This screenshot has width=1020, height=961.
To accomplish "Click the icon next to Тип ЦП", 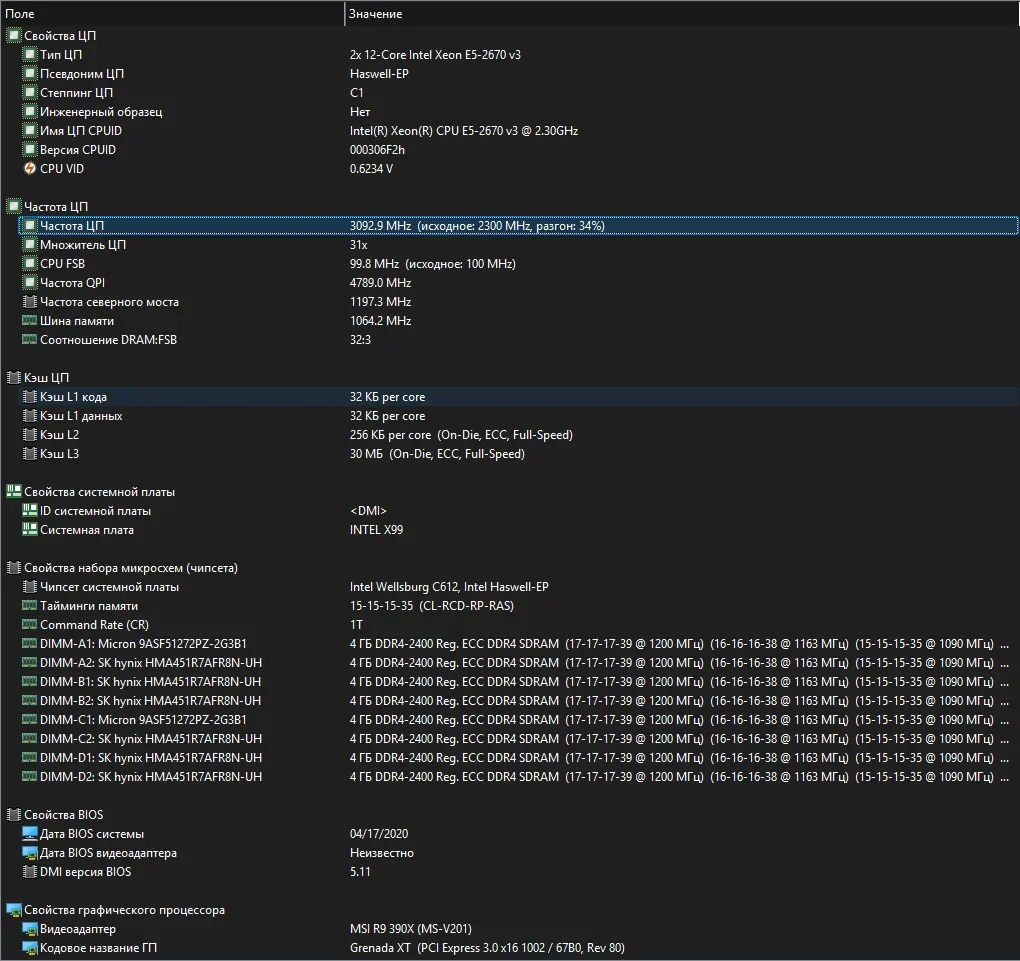I will (29, 55).
